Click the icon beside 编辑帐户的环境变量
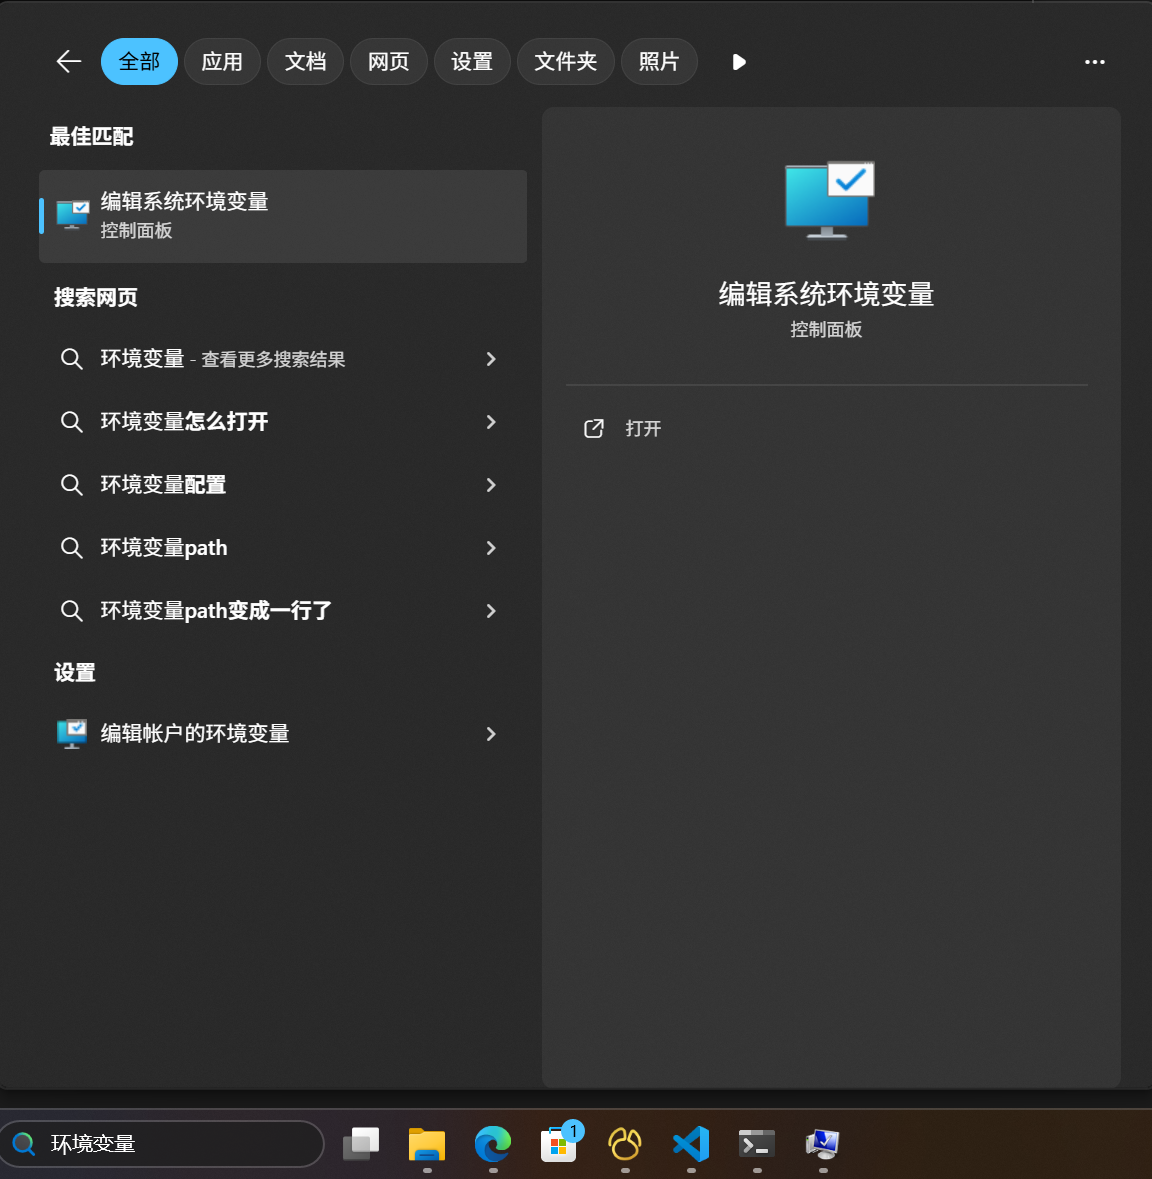This screenshot has height=1179, width=1152. coord(72,734)
